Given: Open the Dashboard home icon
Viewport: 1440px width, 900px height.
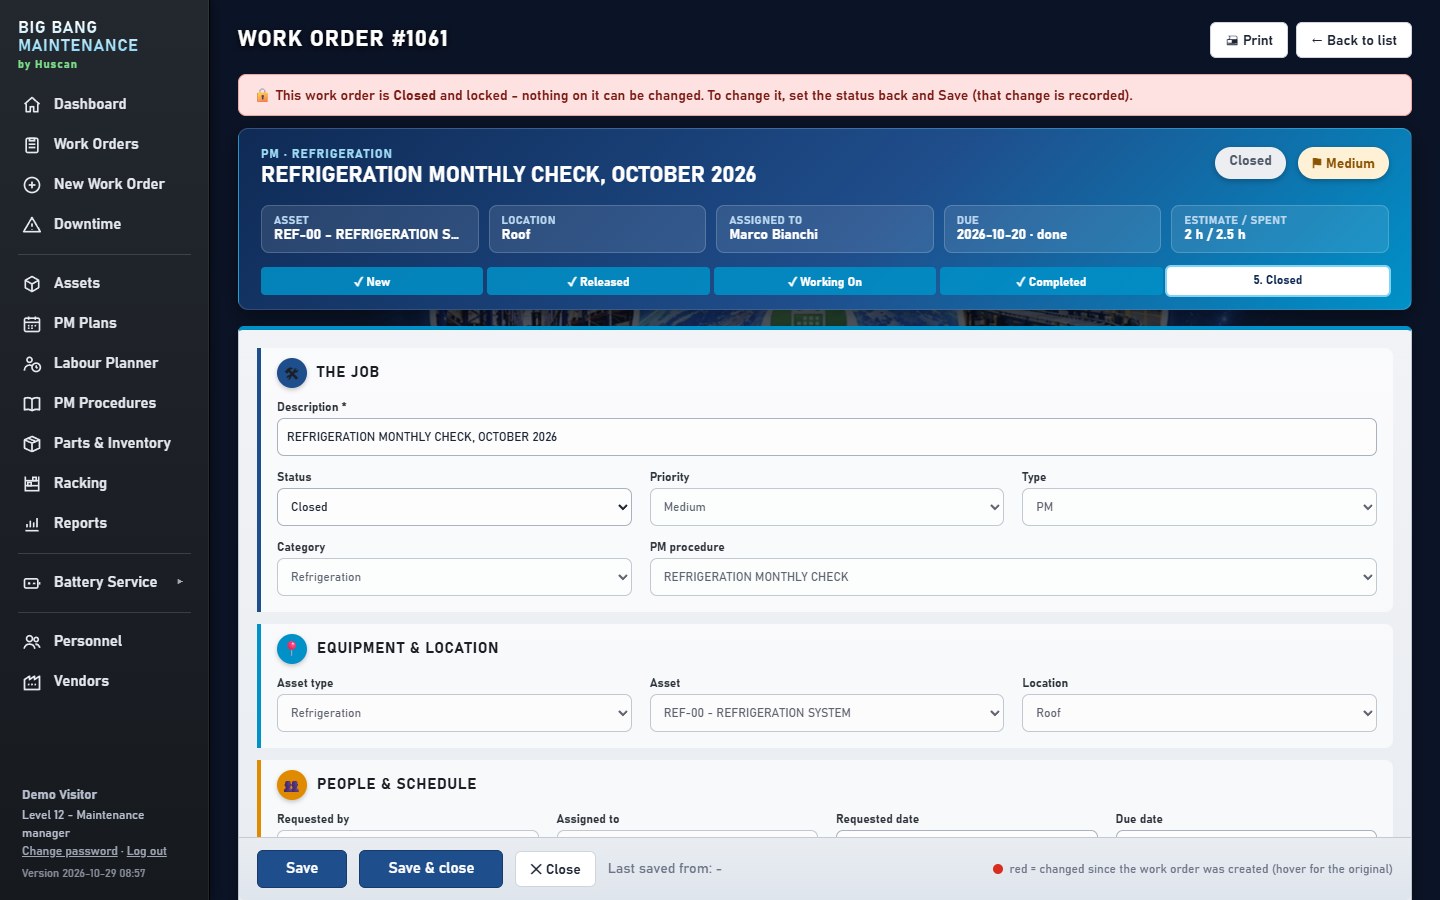Looking at the screenshot, I should click(32, 104).
